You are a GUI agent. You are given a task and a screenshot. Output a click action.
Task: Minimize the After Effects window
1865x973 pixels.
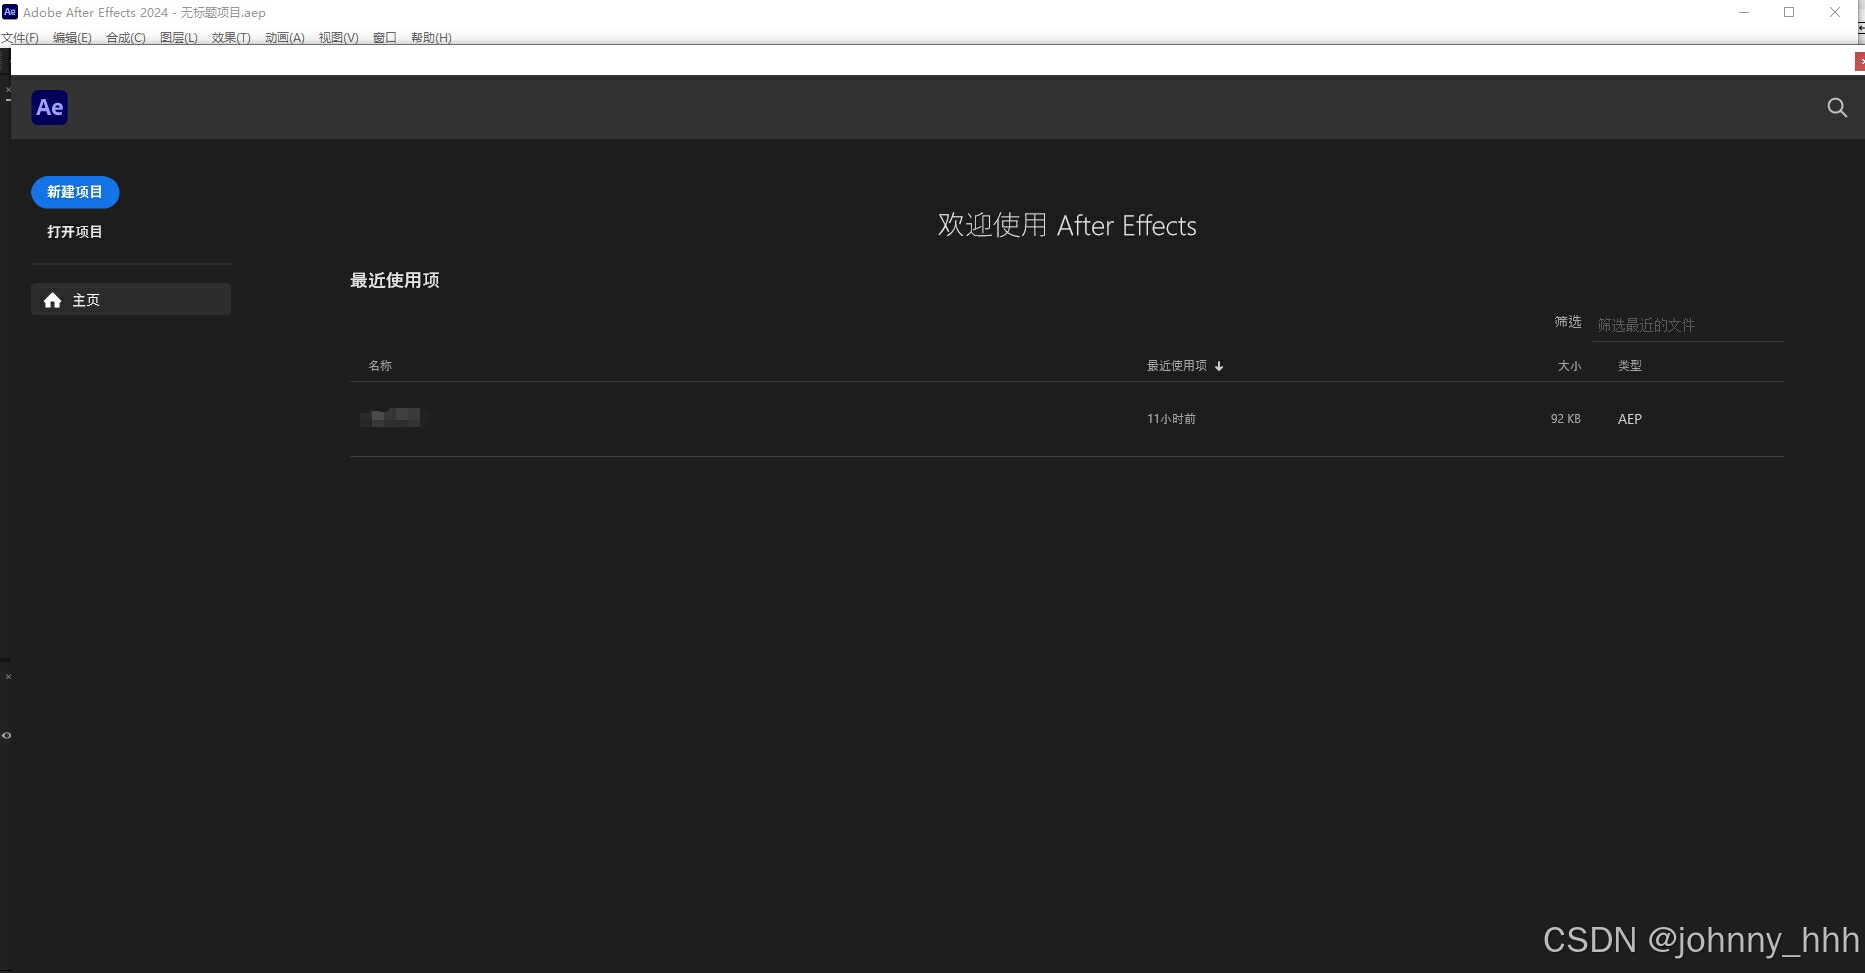click(x=1744, y=13)
